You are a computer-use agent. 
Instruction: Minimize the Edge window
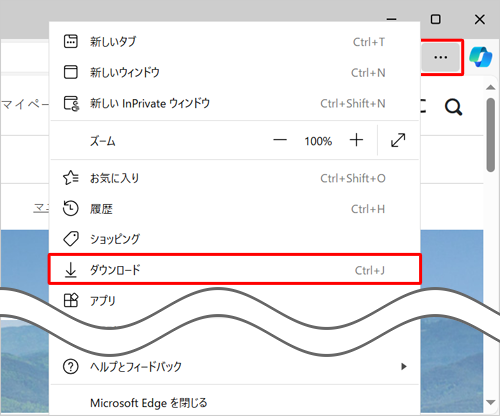[392, 19]
